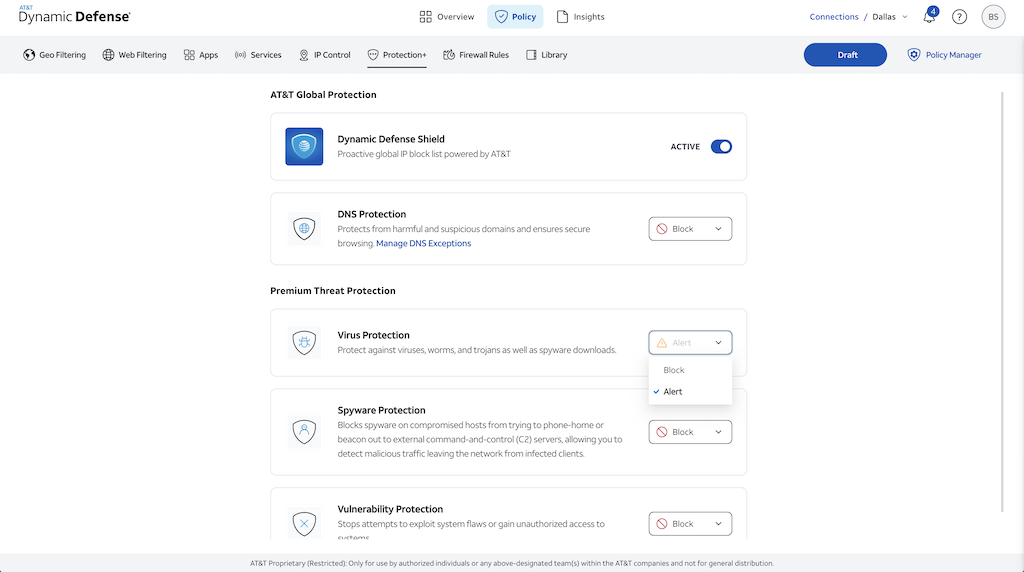Click the Geo Filtering globe icon
Viewport: 1024px width, 572px height.
pyautogui.click(x=29, y=55)
